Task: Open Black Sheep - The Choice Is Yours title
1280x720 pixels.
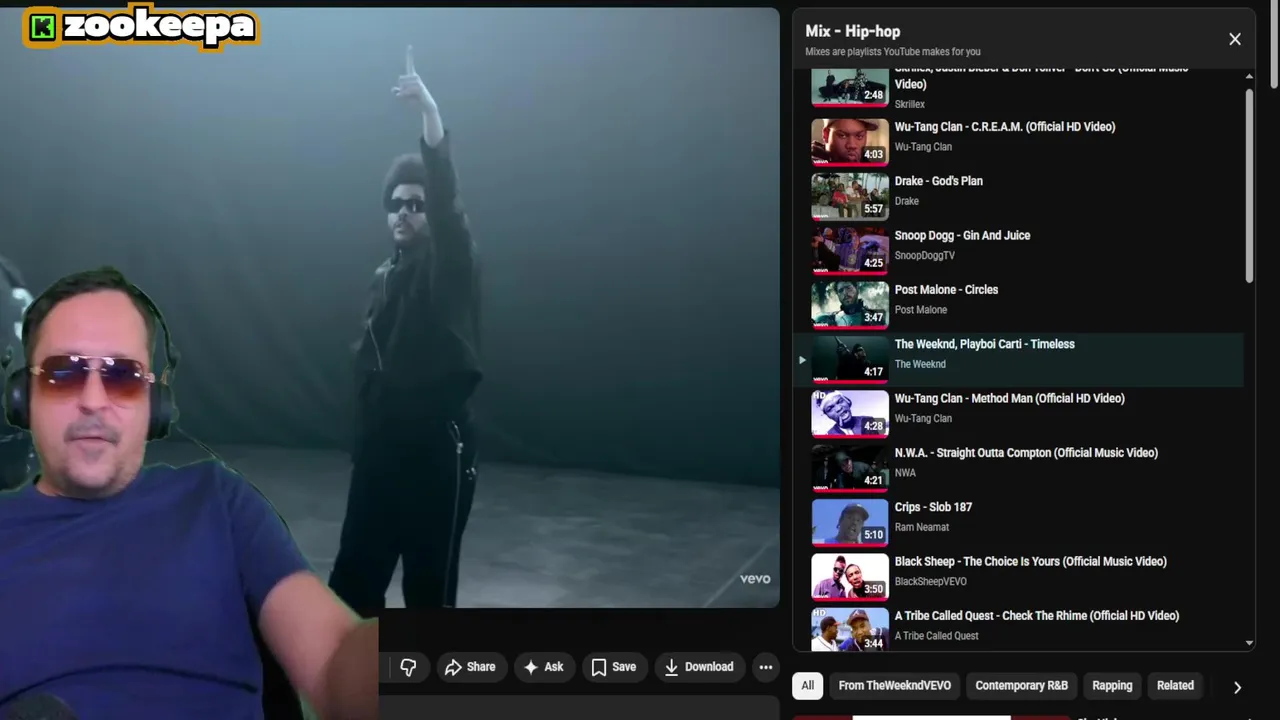Action: tap(1030, 561)
